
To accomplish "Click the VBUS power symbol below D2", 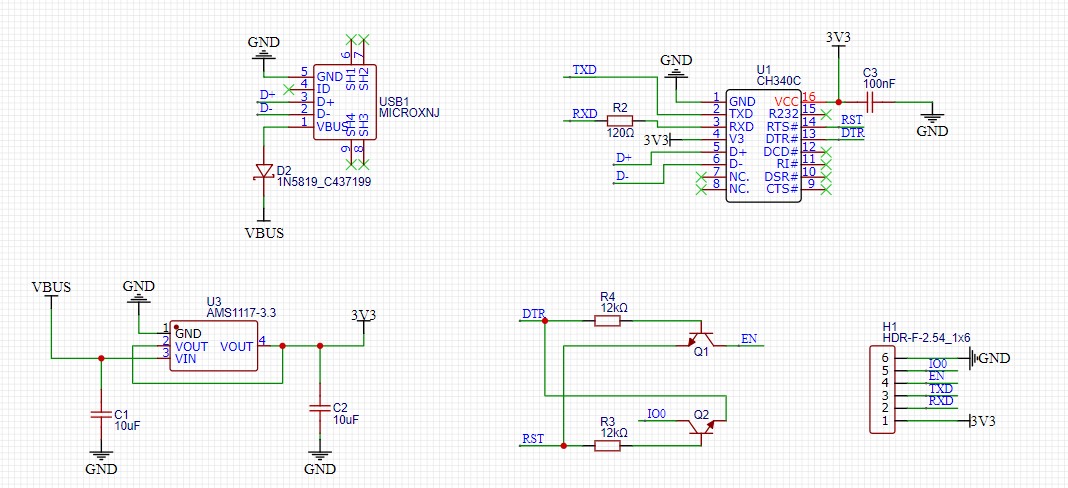I will point(264,232).
